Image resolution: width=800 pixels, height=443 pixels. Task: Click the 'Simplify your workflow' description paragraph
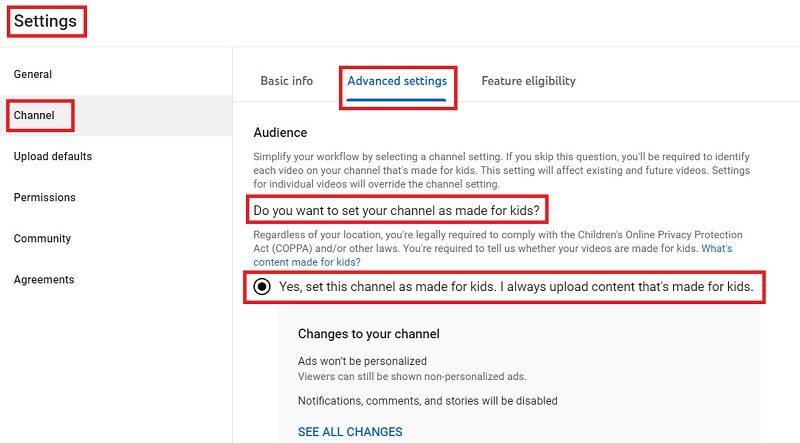tap(502, 170)
